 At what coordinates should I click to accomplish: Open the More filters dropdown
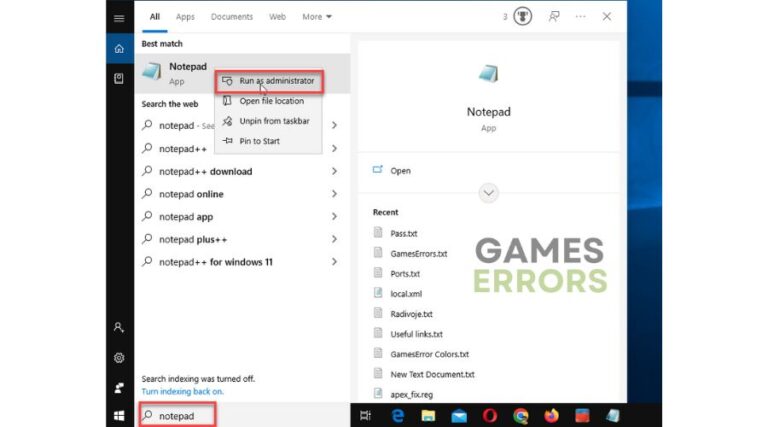tap(317, 17)
